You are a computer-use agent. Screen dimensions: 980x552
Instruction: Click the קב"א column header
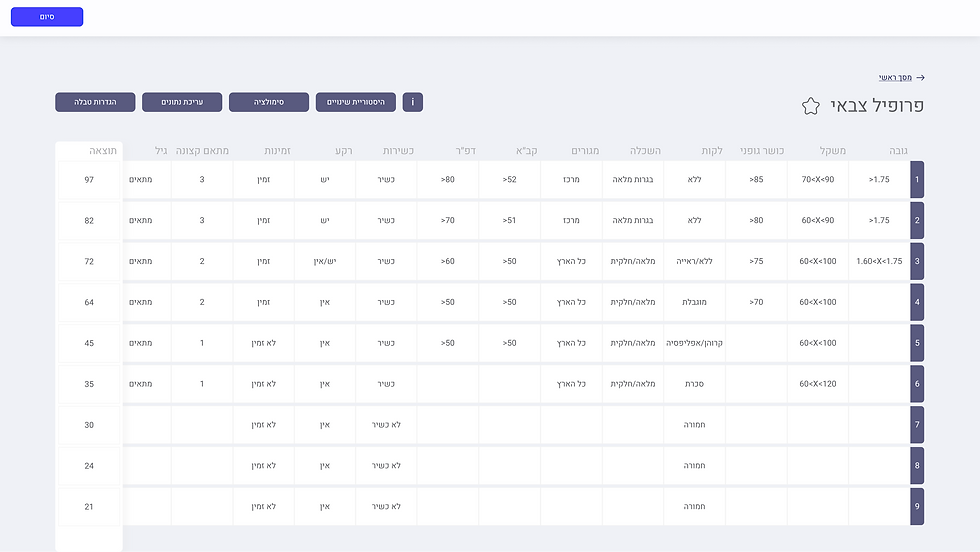pyautogui.click(x=526, y=151)
